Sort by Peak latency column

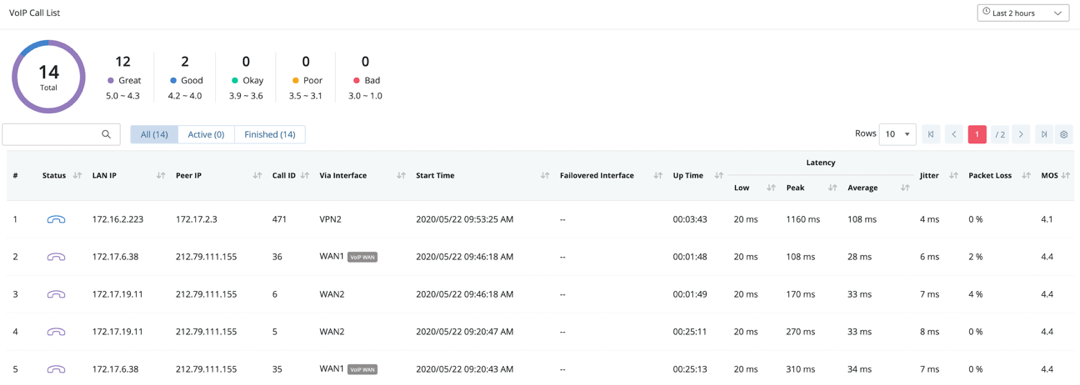point(832,187)
